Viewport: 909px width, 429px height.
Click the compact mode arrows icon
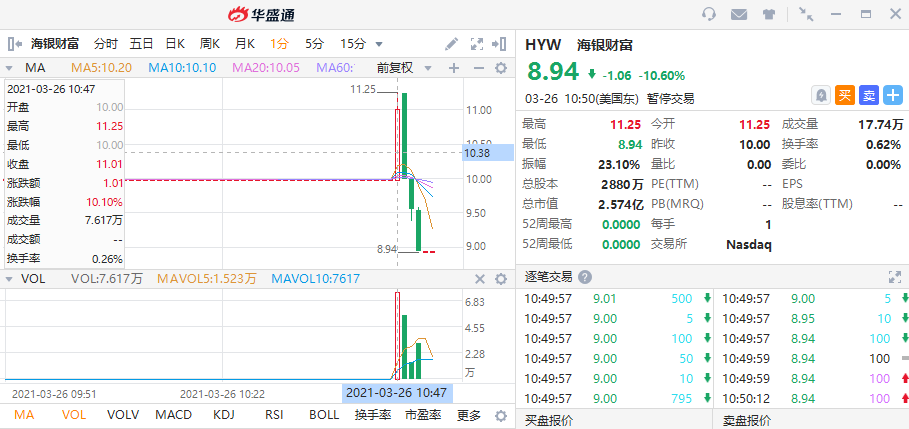[x=806, y=14]
